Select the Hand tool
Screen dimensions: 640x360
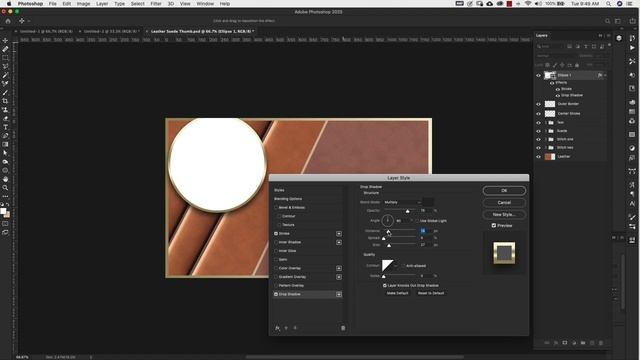click(x=5, y=179)
